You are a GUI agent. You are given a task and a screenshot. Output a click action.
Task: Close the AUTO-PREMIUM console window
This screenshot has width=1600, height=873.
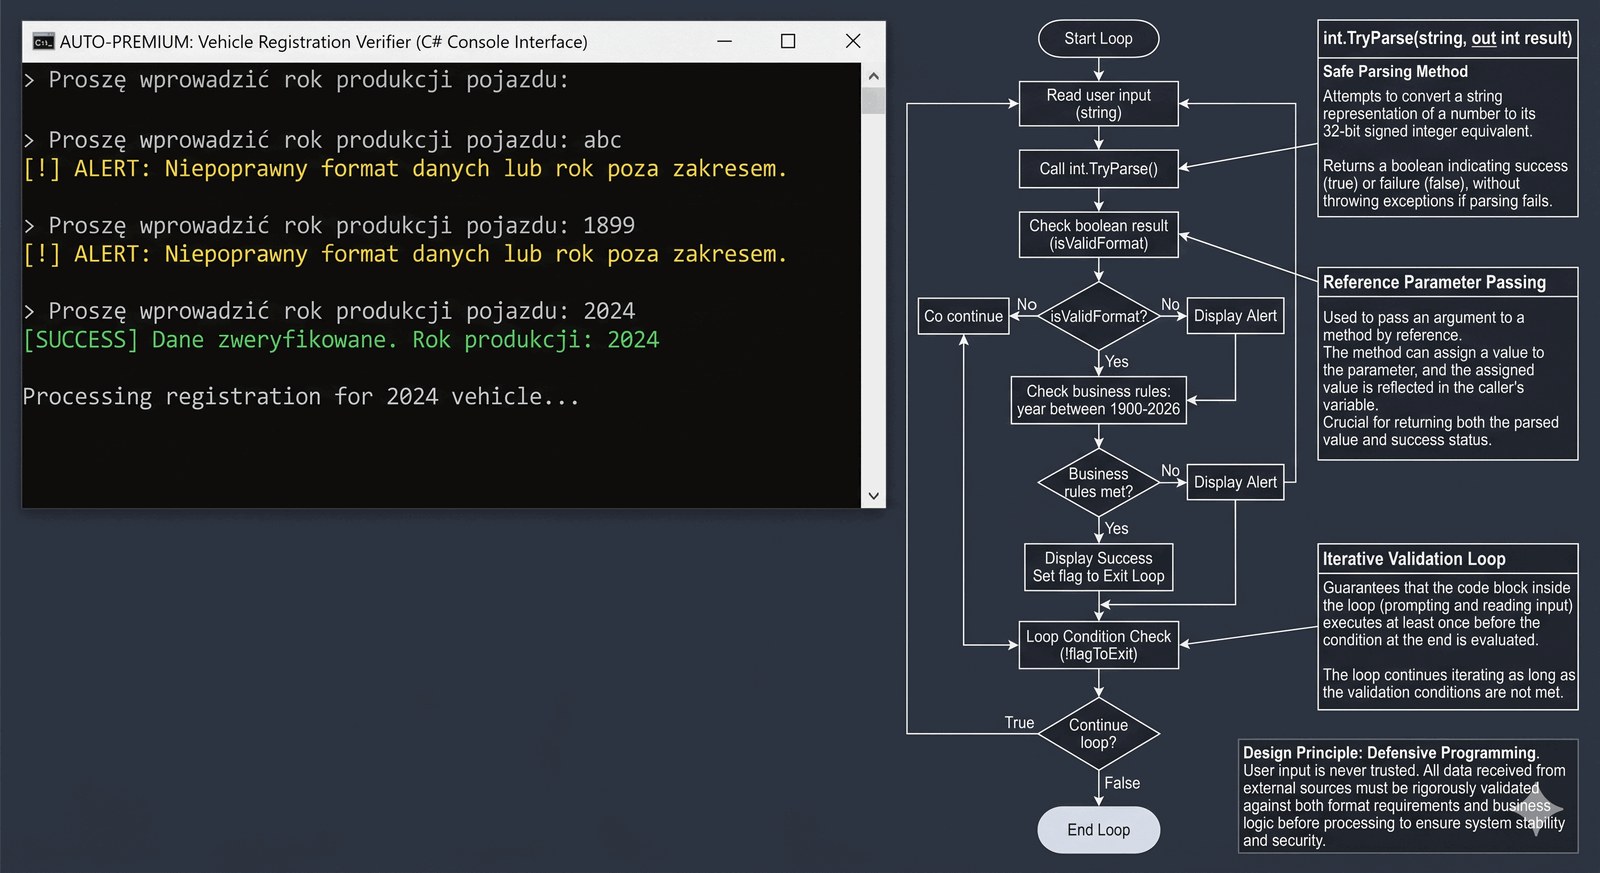click(852, 41)
